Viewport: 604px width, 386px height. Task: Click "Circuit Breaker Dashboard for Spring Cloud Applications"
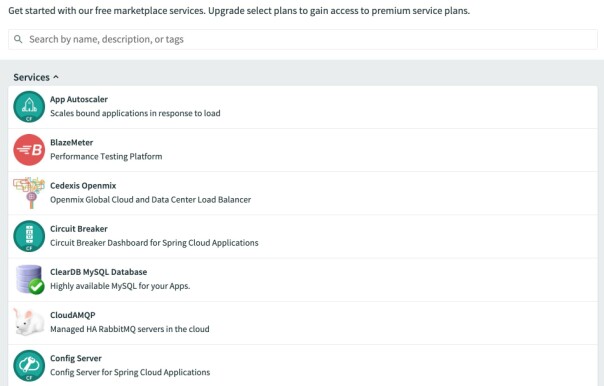[154, 243]
